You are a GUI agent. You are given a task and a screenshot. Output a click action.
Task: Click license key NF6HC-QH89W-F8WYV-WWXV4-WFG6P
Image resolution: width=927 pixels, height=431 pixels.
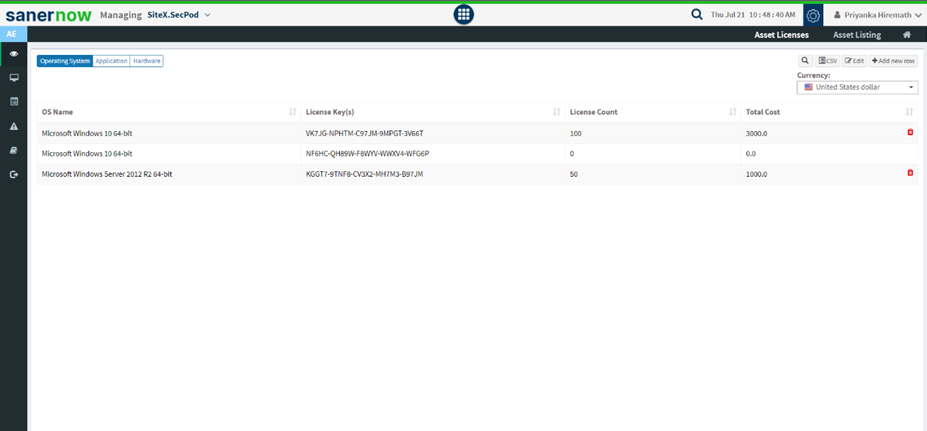[367, 154]
